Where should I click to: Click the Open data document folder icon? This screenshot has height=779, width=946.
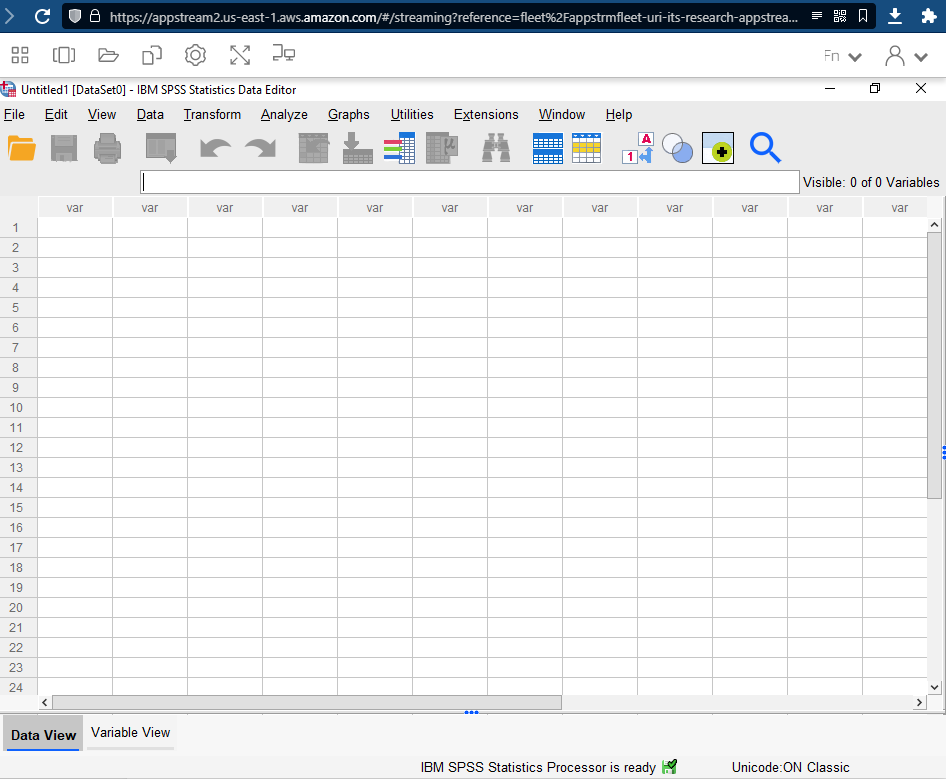coord(21,149)
